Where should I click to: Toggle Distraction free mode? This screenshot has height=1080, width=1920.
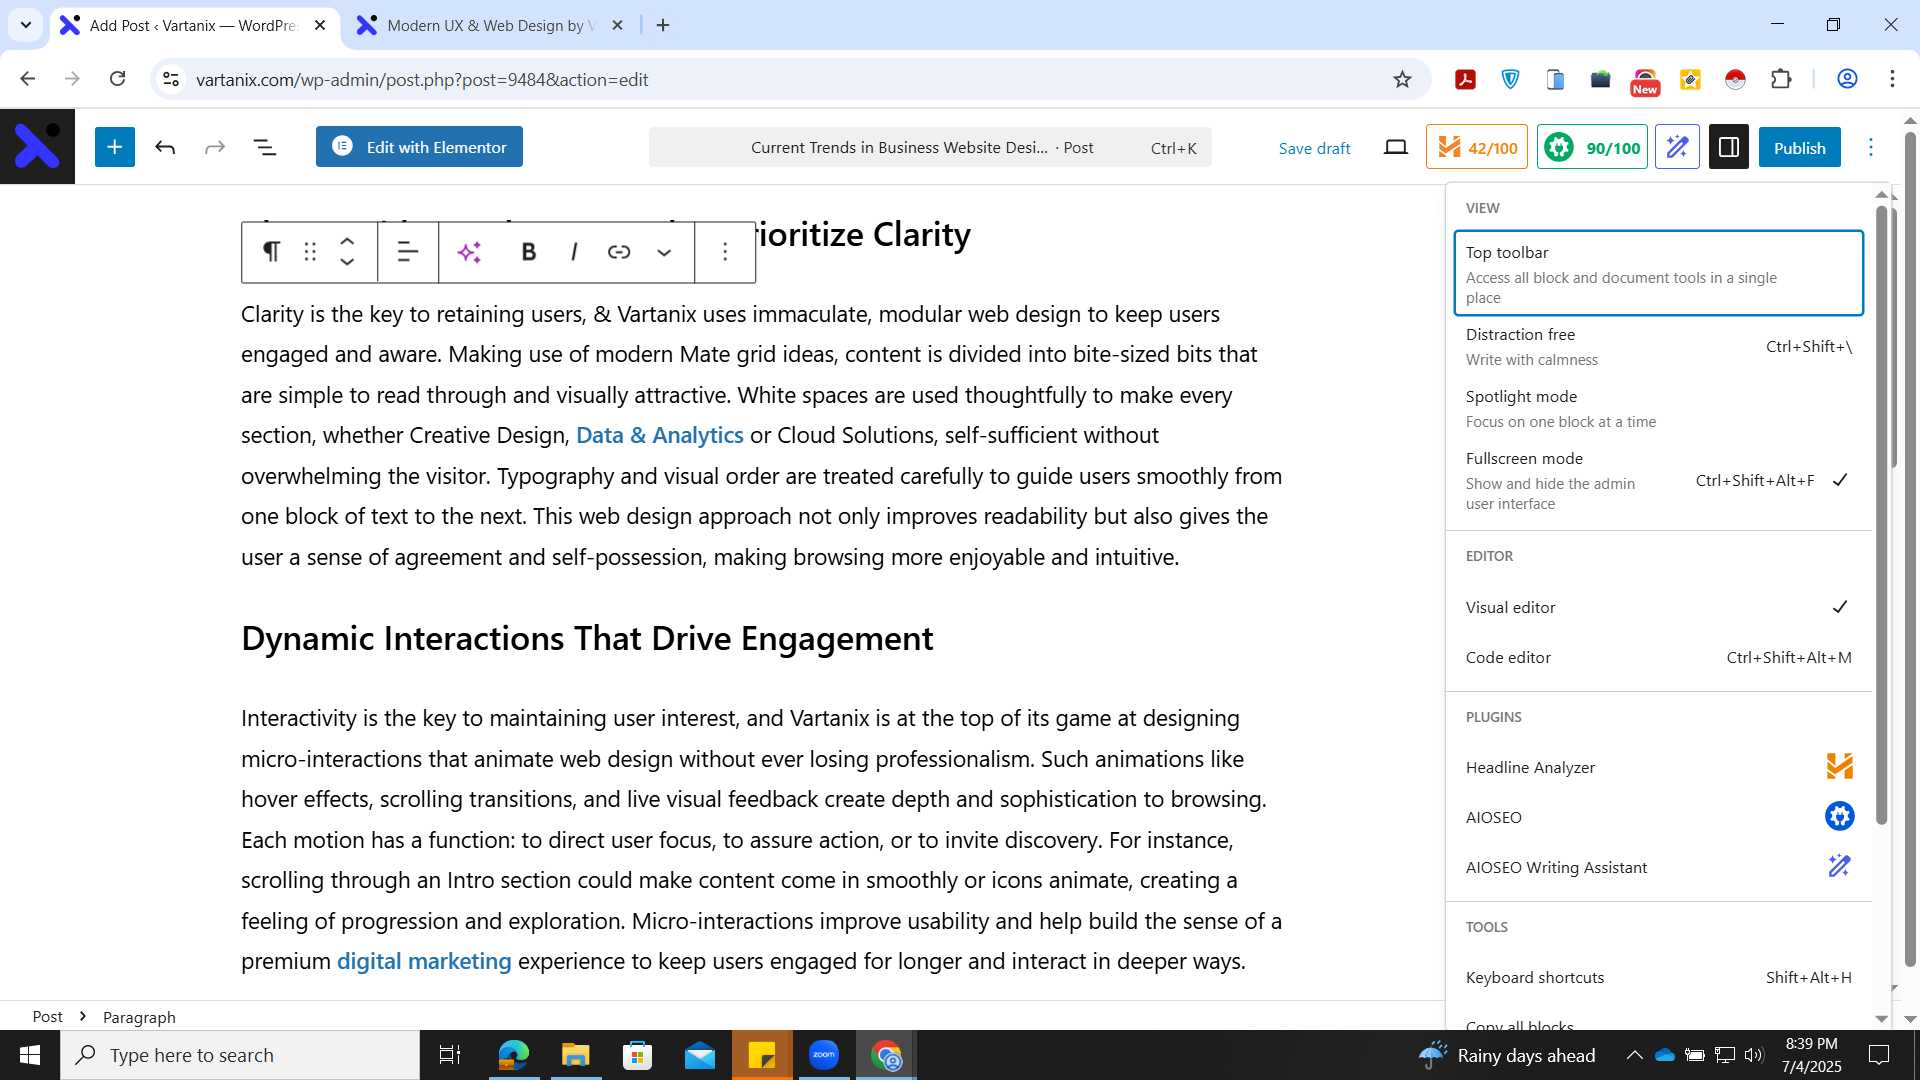click(x=1658, y=347)
